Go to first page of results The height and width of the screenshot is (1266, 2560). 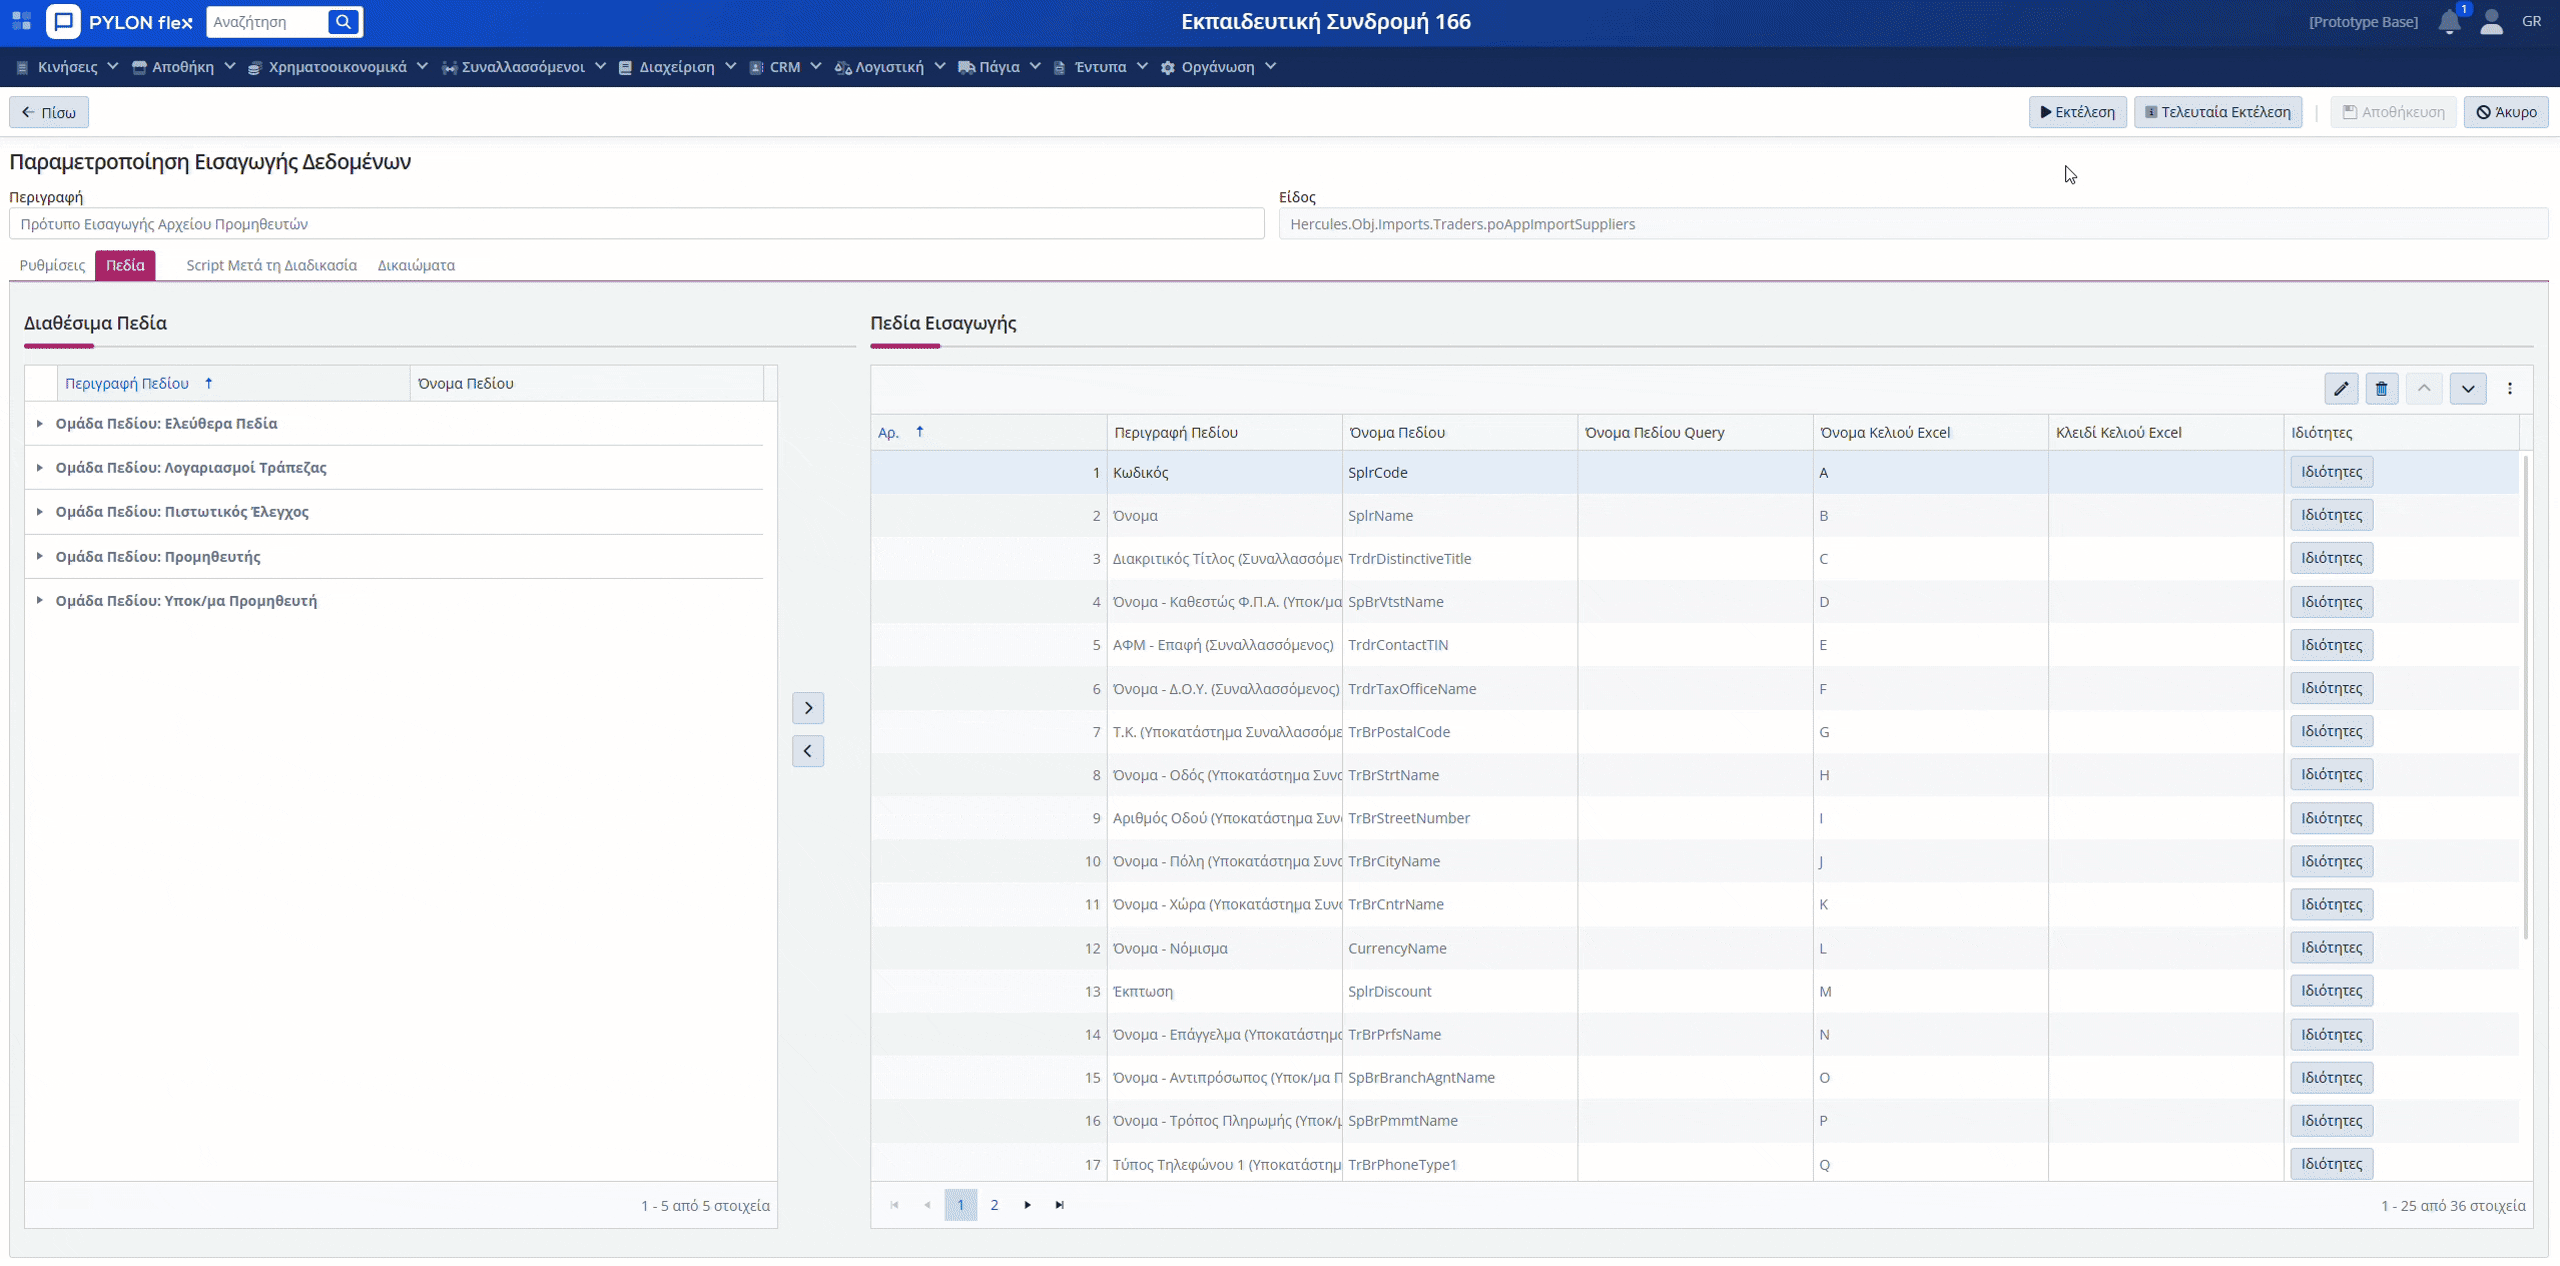[894, 1205]
